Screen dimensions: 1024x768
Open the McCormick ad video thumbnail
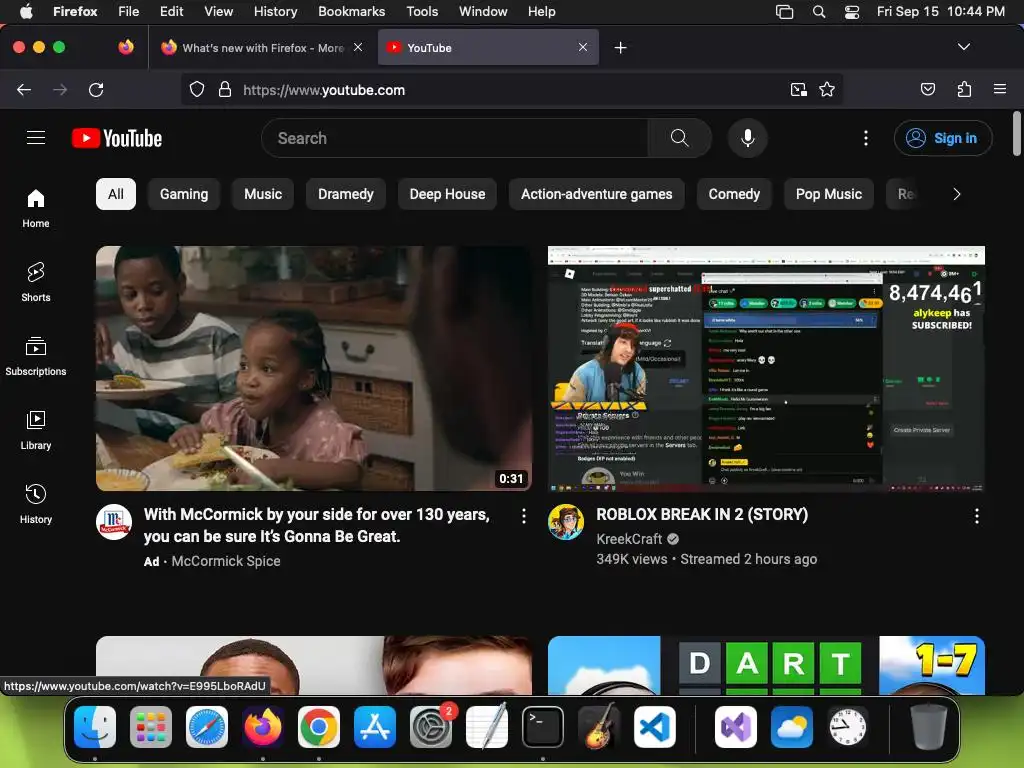(313, 368)
